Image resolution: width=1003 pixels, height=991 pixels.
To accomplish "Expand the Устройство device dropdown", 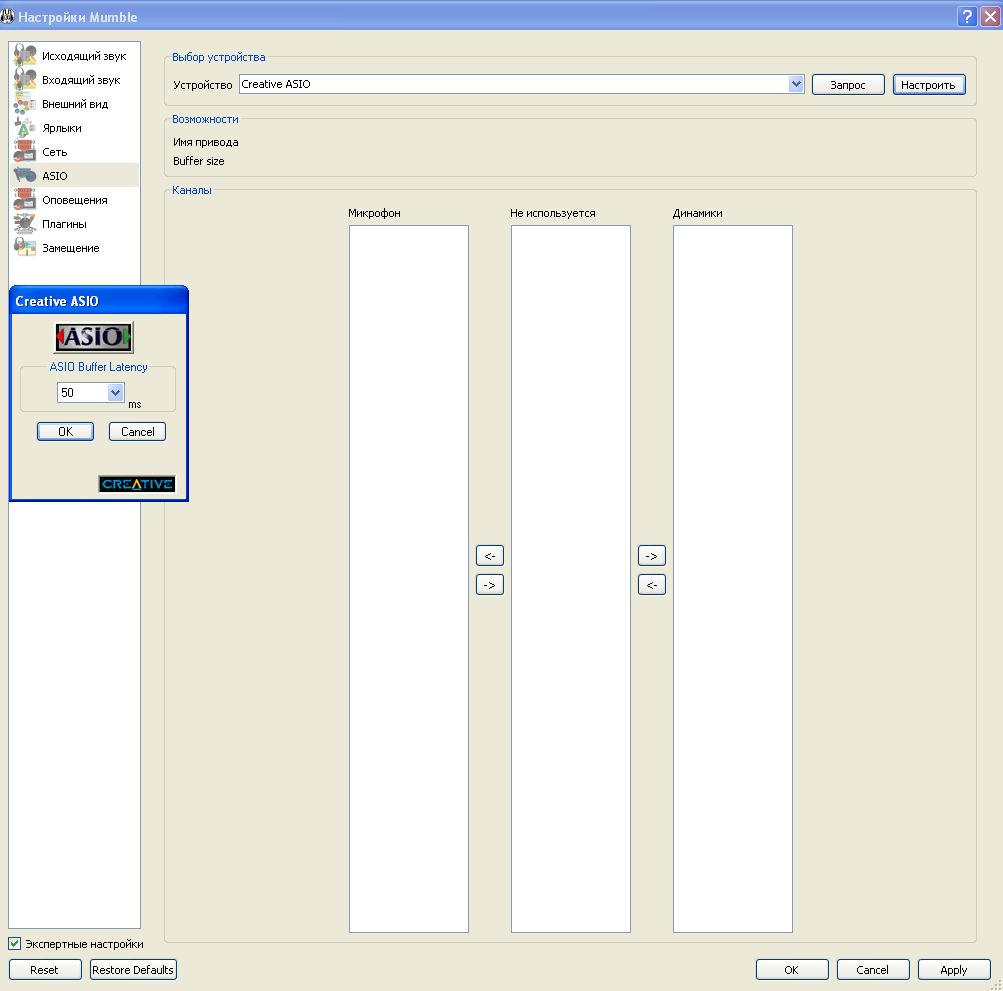I will click(796, 85).
